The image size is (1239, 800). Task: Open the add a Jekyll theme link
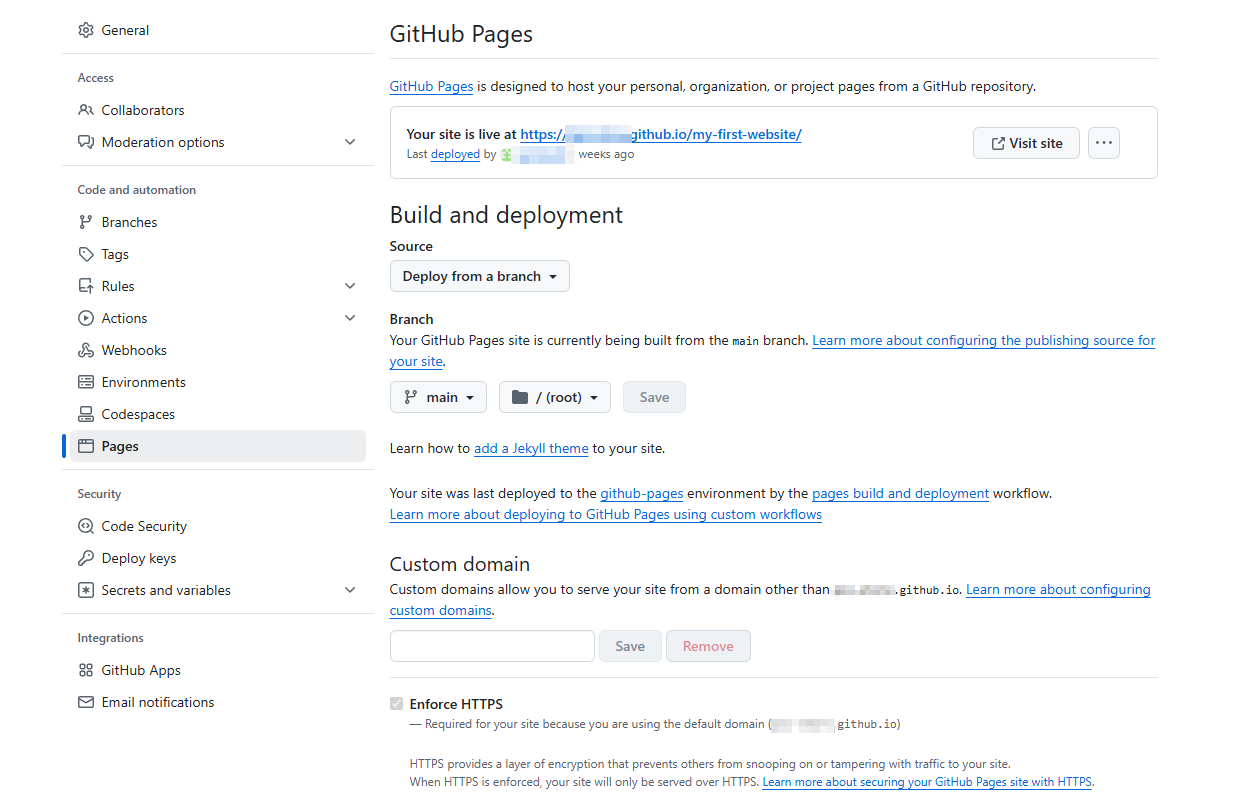[x=531, y=448]
